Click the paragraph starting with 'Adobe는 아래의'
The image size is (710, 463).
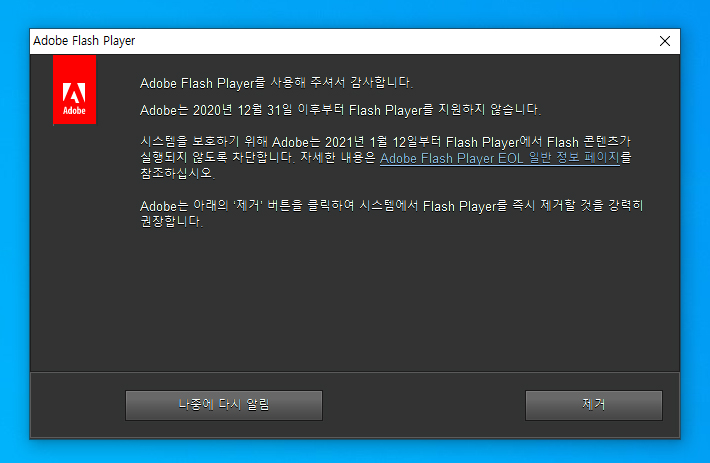tap(392, 213)
